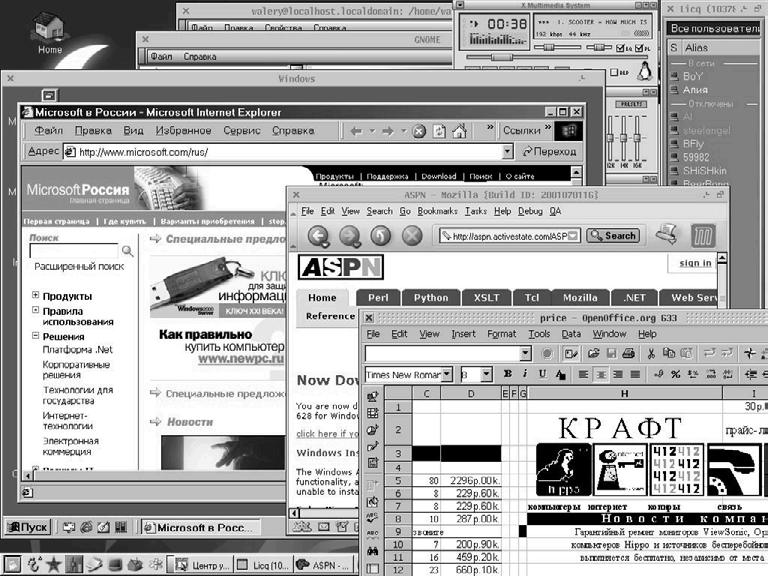Click the Print icon in Mozilla toolbar
Viewport: 768px width, 576px height.
(x=667, y=235)
